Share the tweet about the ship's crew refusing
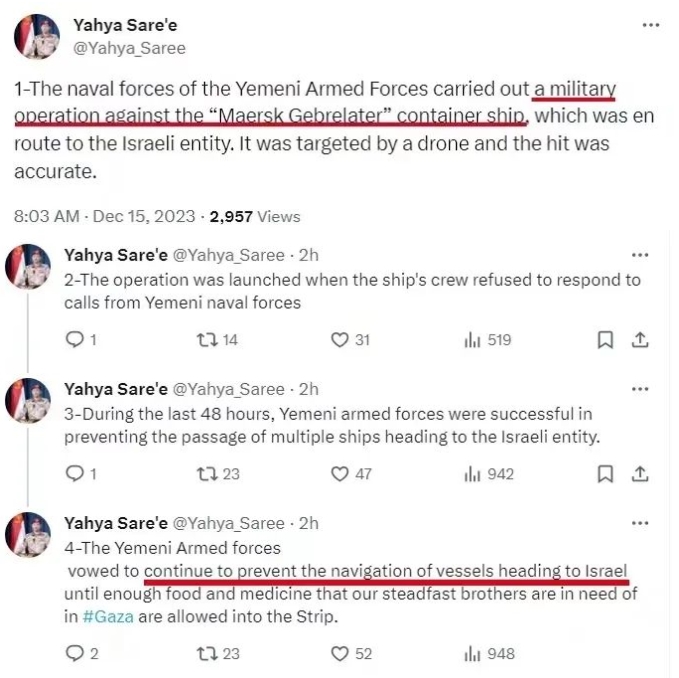 tap(640, 340)
